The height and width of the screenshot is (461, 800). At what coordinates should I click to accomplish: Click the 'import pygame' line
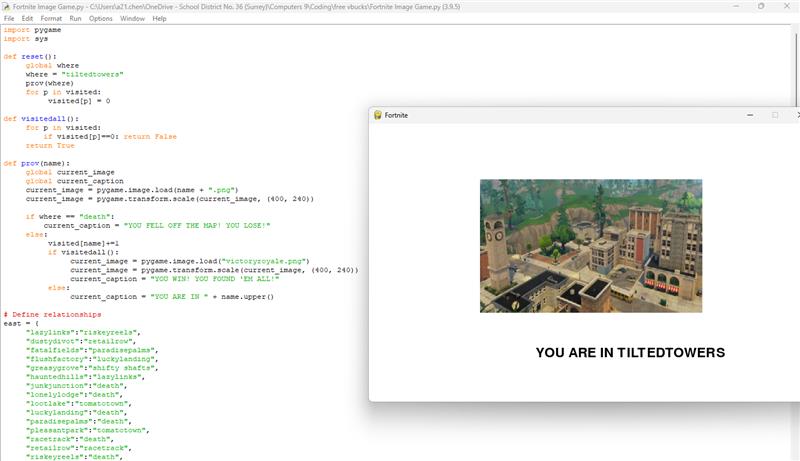pyautogui.click(x=32, y=30)
